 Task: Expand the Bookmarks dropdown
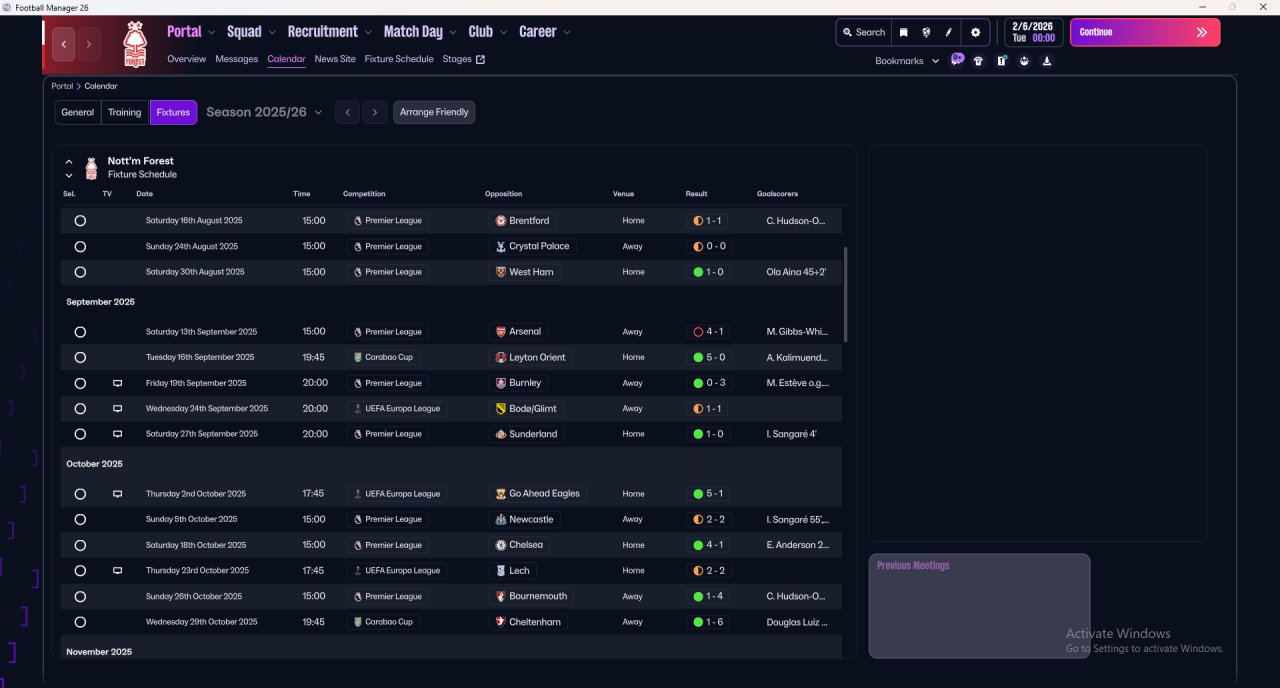coord(907,61)
